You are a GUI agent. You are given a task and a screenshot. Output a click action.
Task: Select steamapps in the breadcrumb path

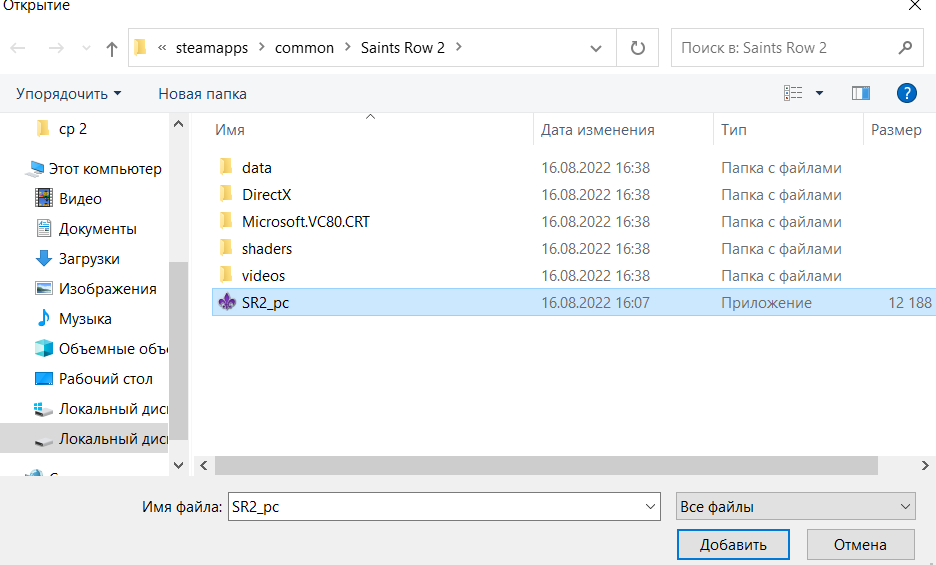pyautogui.click(x=211, y=48)
